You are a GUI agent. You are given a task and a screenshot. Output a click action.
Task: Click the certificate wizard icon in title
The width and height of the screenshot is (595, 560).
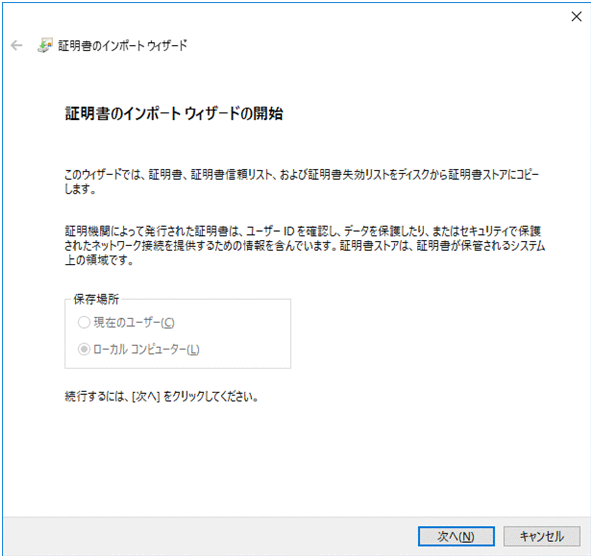(45, 45)
